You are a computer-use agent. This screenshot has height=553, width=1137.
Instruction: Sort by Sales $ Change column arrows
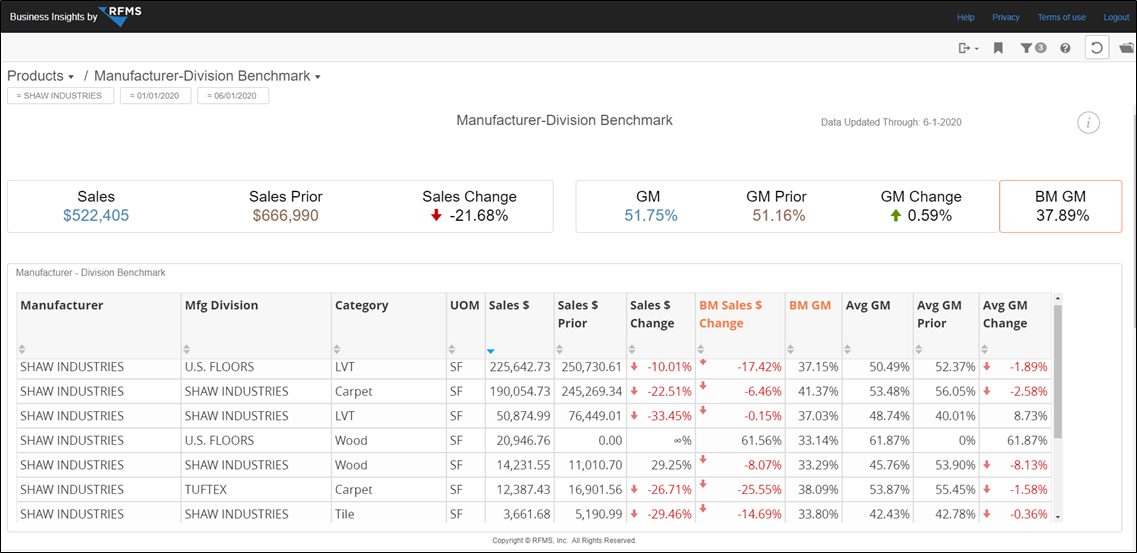coord(633,349)
